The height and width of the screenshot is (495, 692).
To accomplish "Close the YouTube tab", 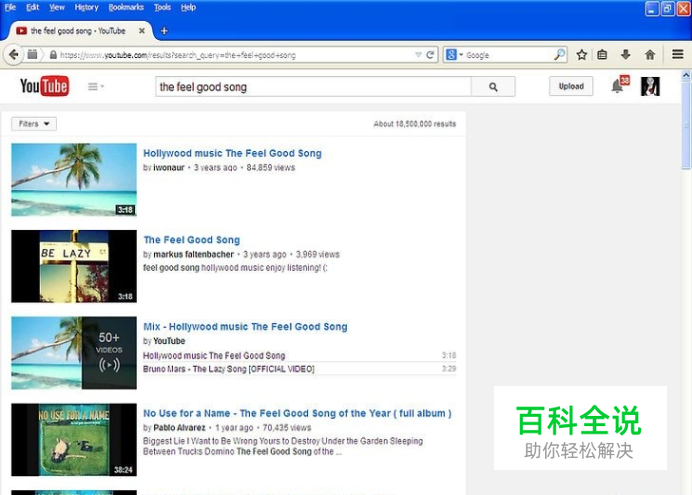I will pyautogui.click(x=142, y=30).
